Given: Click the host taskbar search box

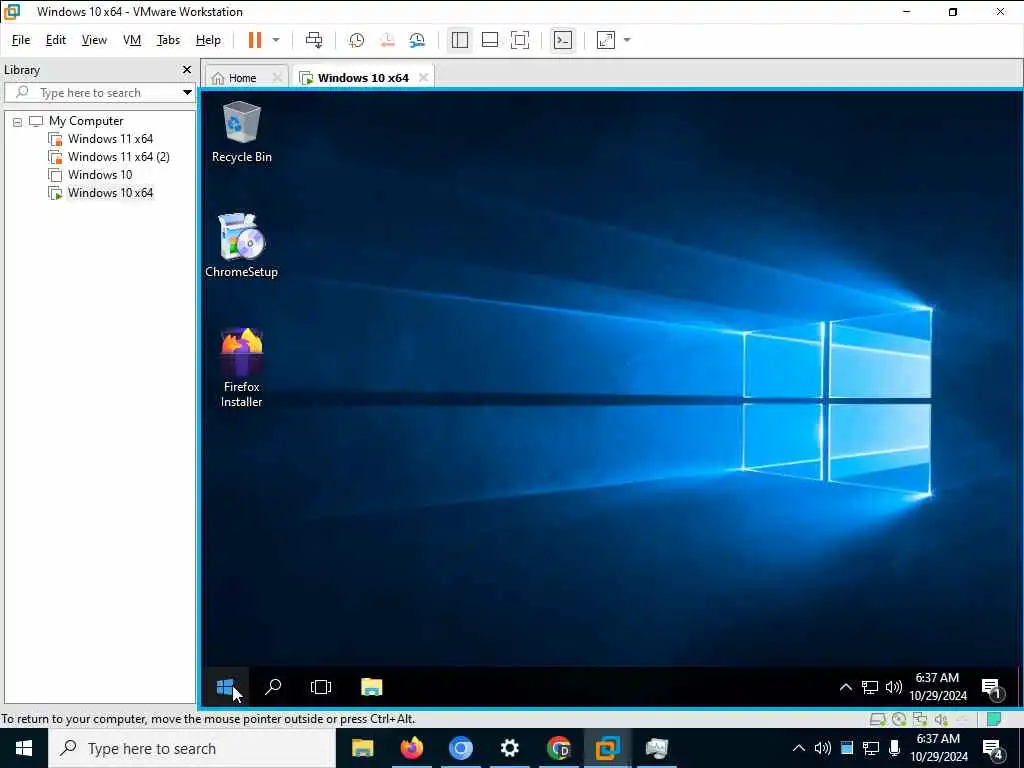Looking at the screenshot, I should point(192,748).
